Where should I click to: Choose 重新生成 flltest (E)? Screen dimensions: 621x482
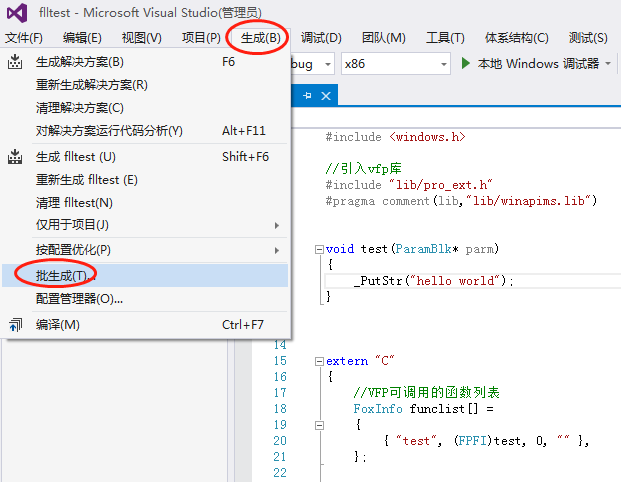point(145,180)
